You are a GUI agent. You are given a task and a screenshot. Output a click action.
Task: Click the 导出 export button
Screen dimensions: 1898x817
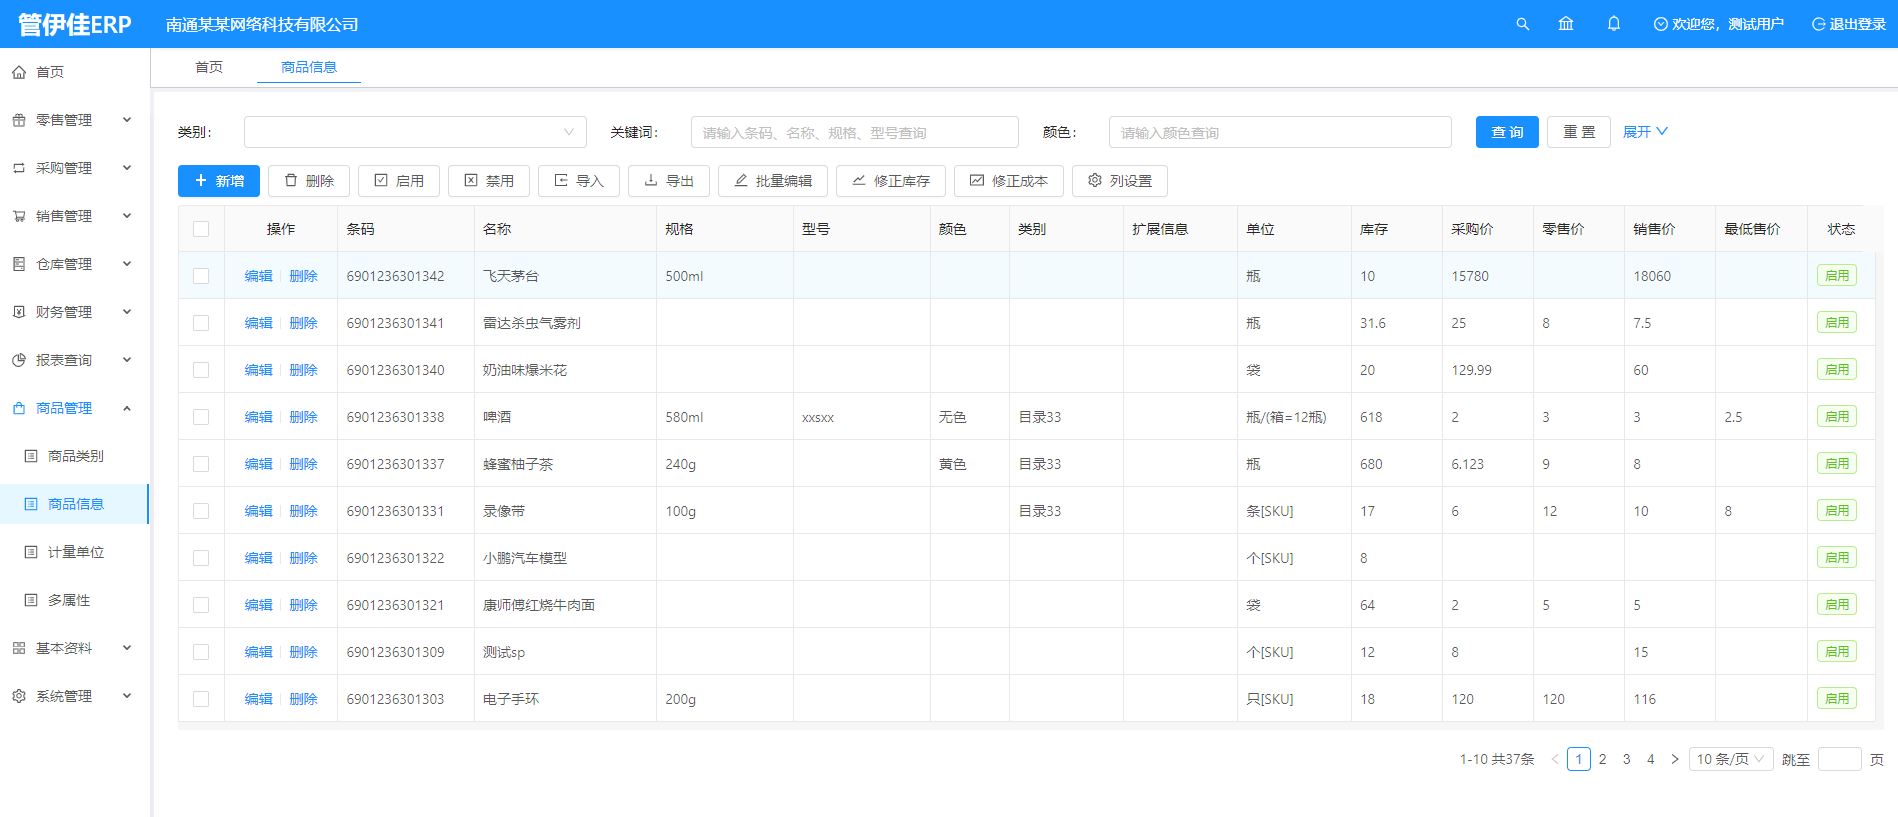point(668,181)
